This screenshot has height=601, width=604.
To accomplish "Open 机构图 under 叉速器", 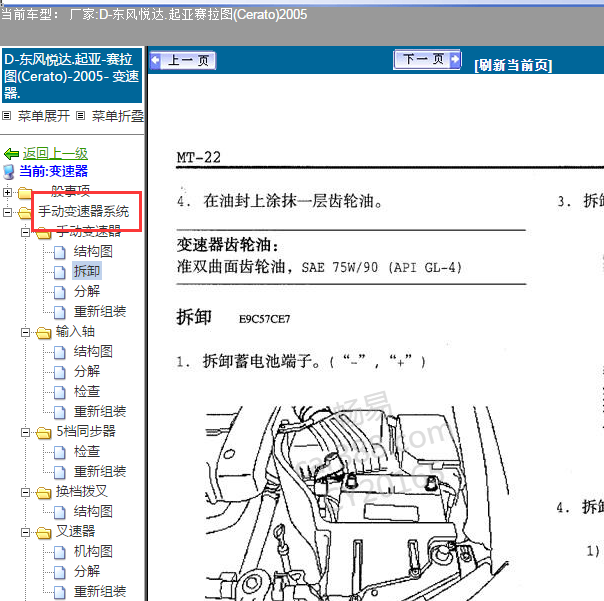I will (x=93, y=552).
